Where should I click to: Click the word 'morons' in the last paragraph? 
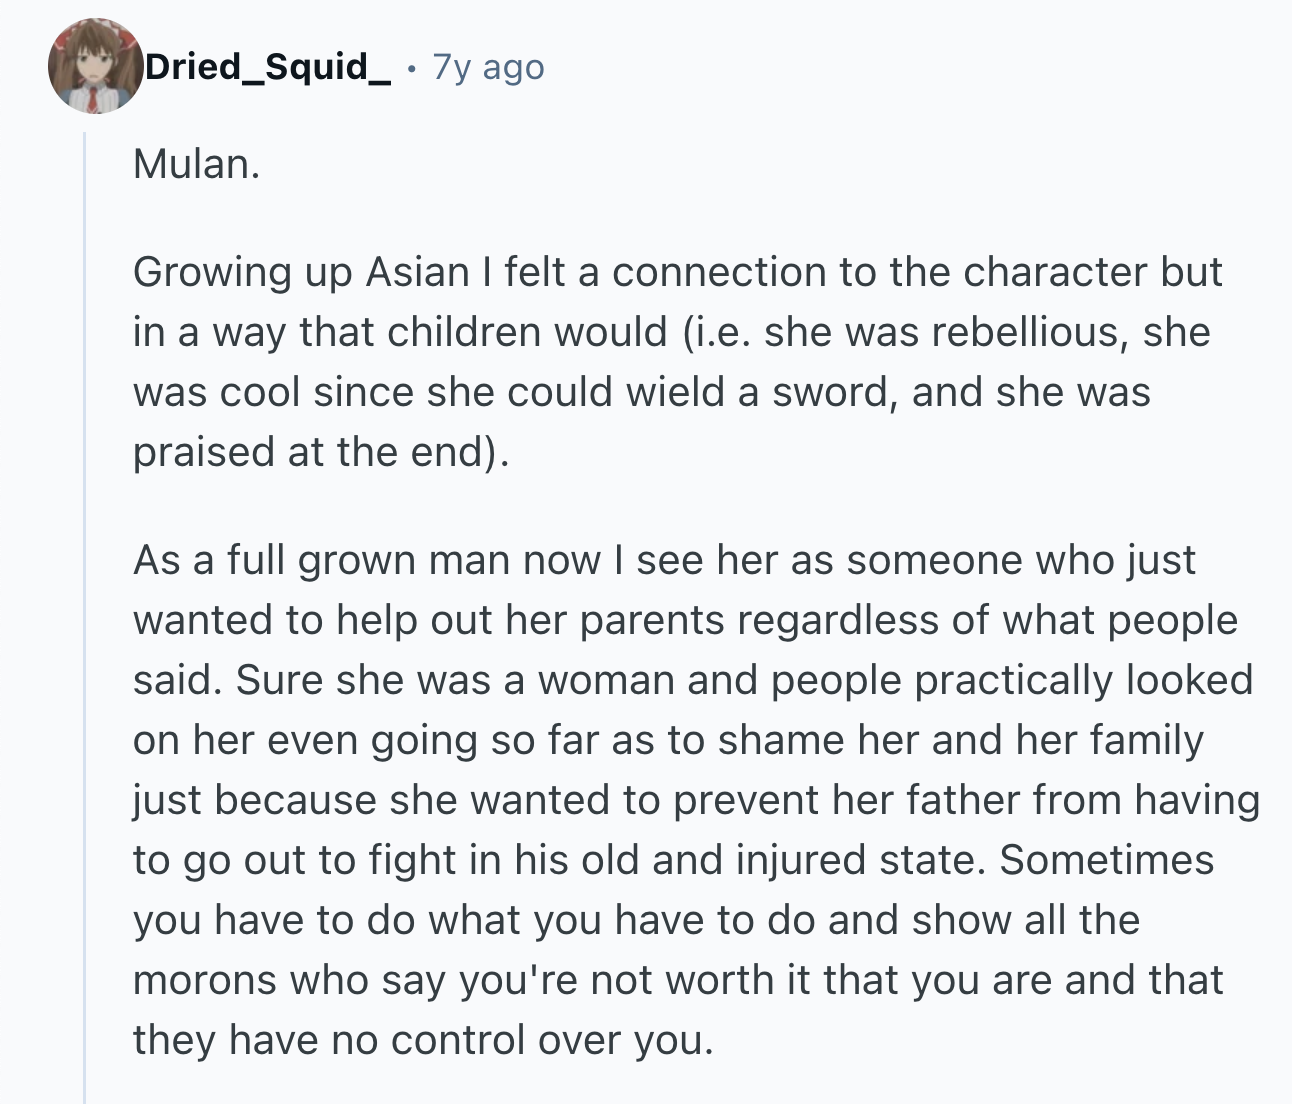[205, 980]
